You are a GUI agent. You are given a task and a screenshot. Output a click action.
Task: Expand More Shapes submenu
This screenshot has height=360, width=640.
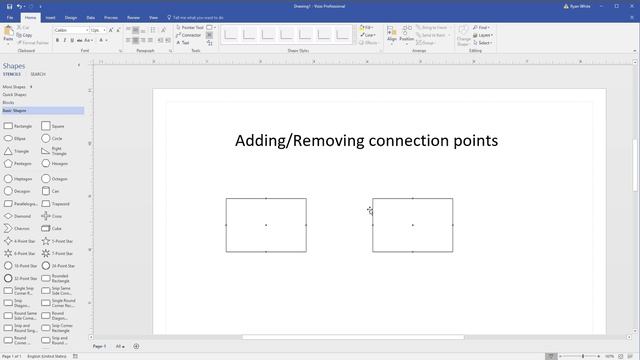pos(17,87)
